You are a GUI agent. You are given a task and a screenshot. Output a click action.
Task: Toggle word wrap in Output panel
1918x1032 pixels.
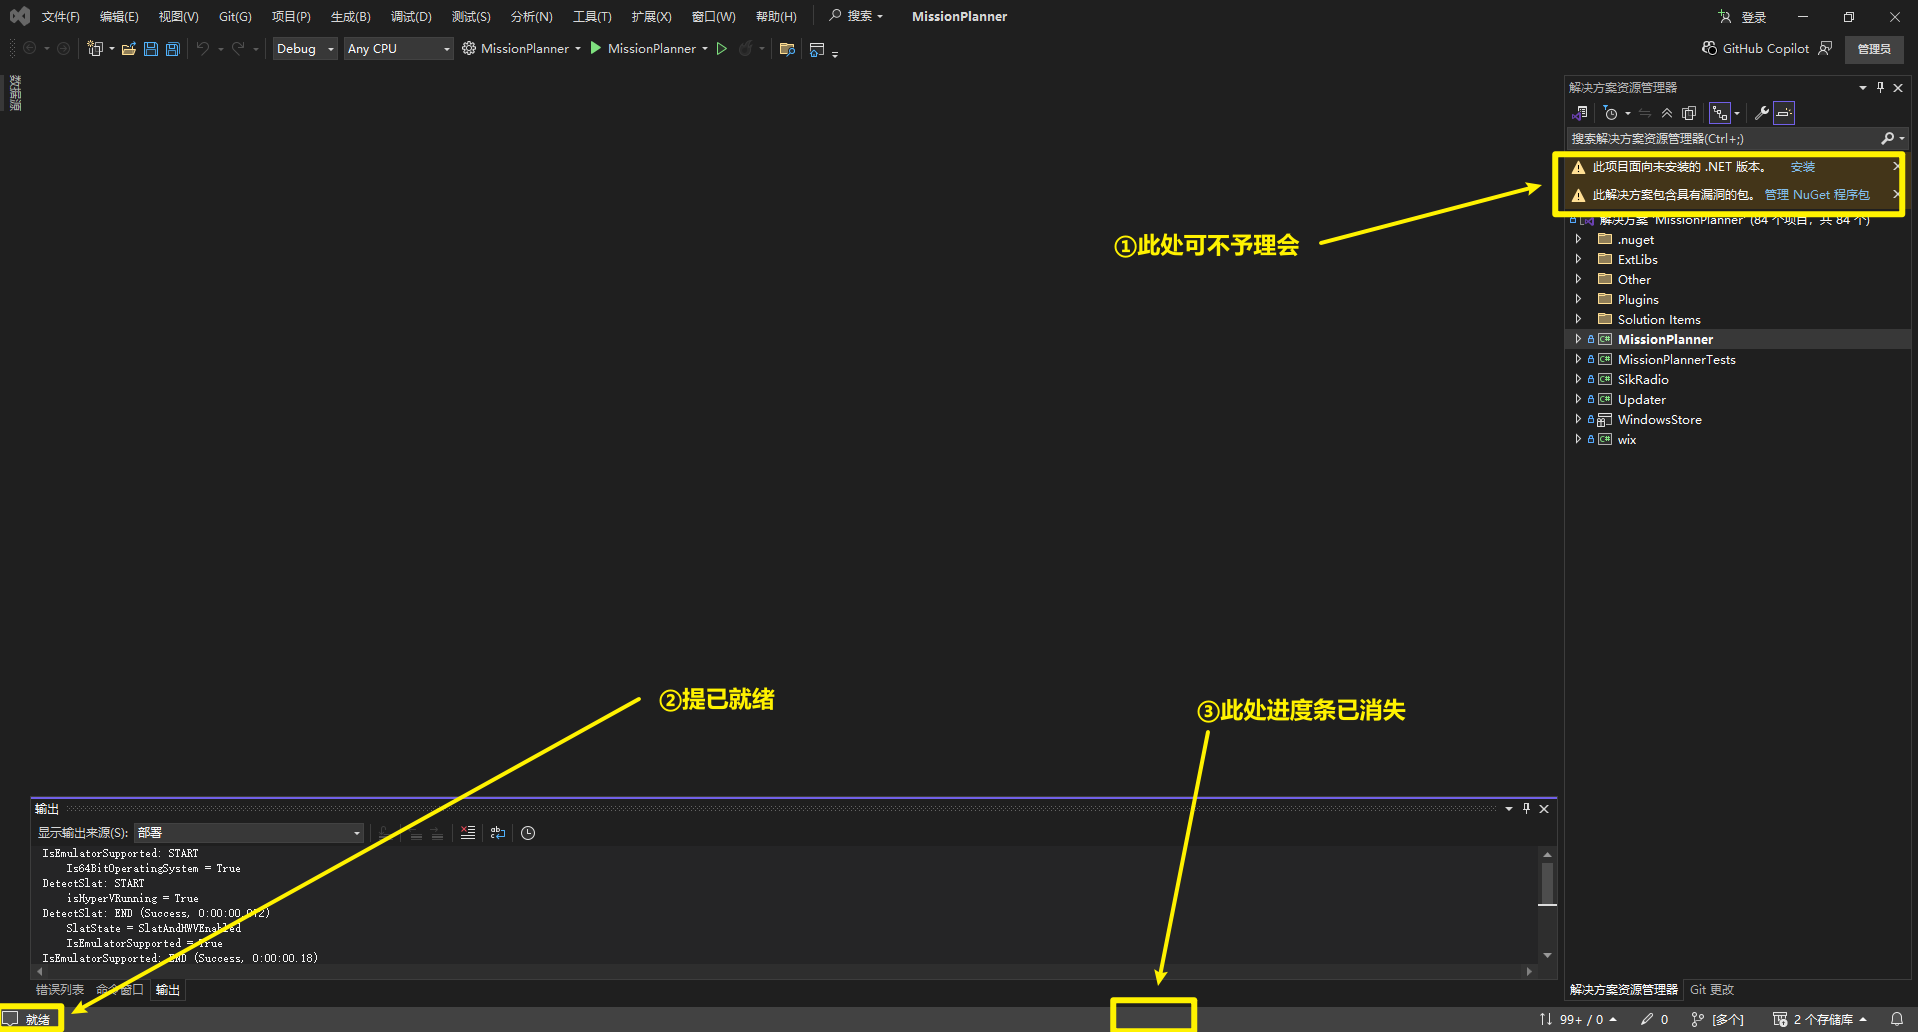click(498, 833)
